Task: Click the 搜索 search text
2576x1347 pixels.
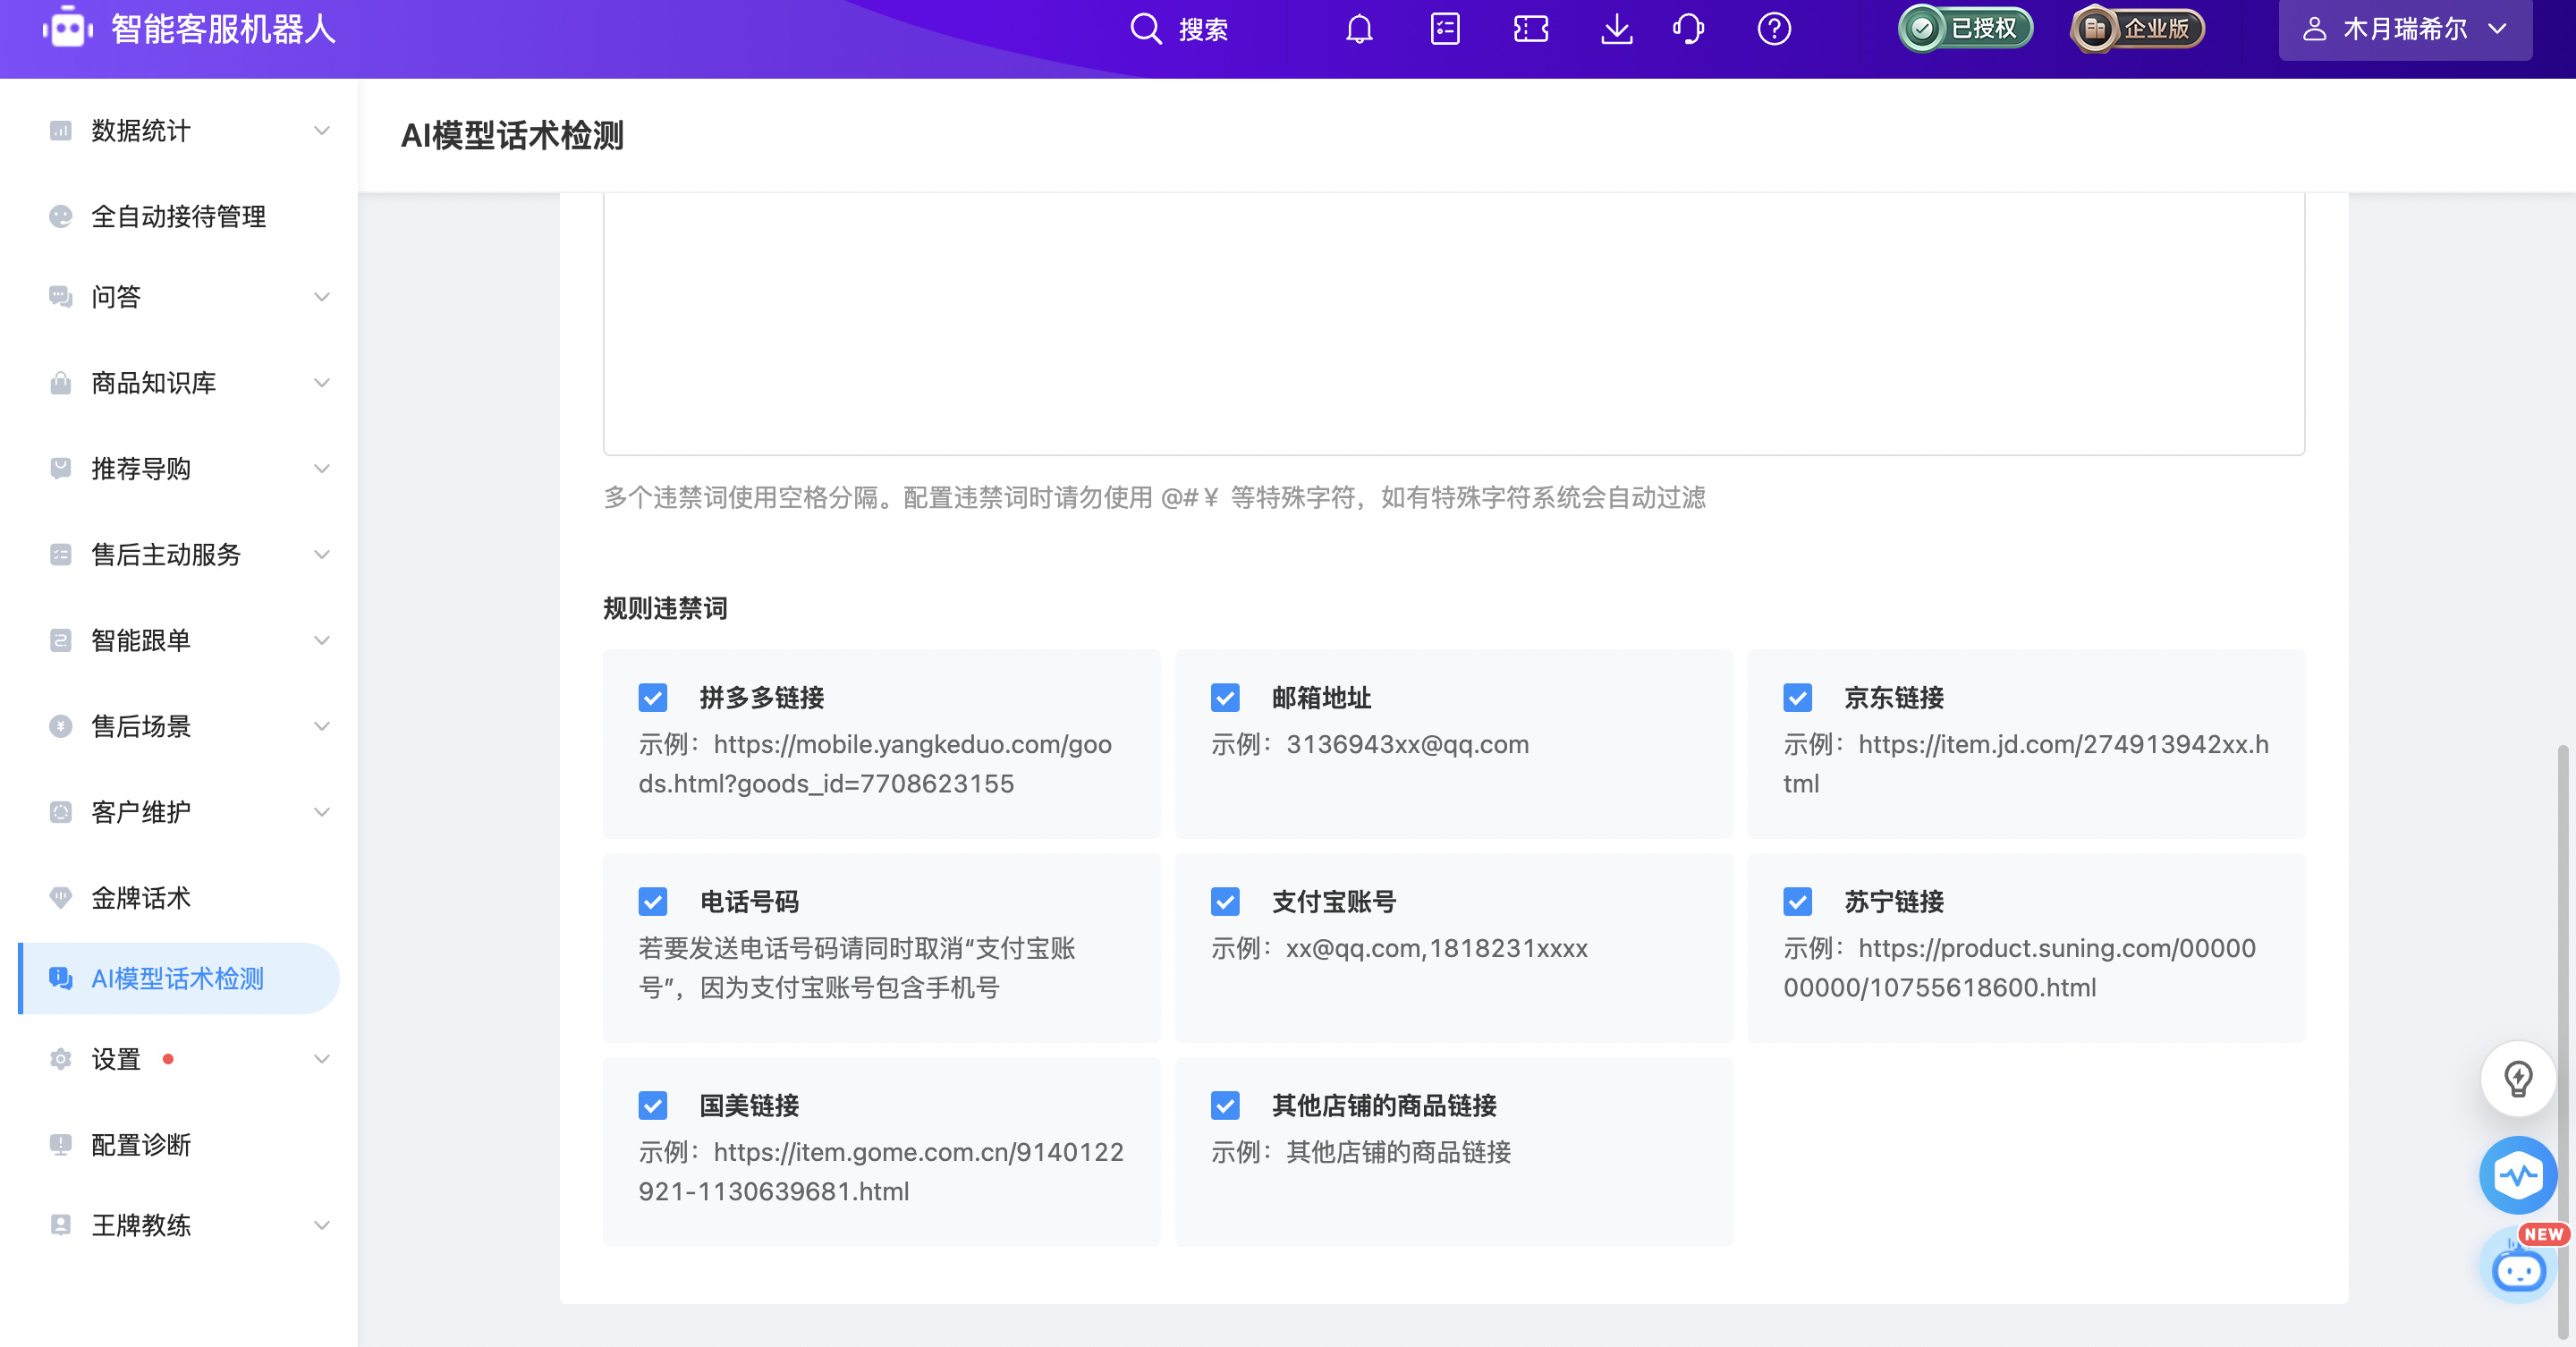Action: tap(1203, 30)
